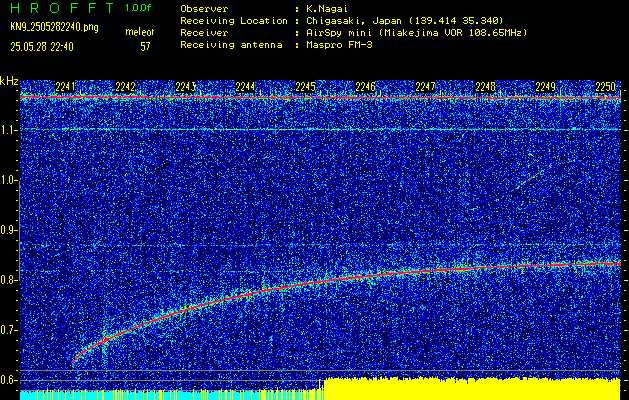Click the 2245 time marker
The height and width of the screenshot is (400, 629).
tap(305, 87)
